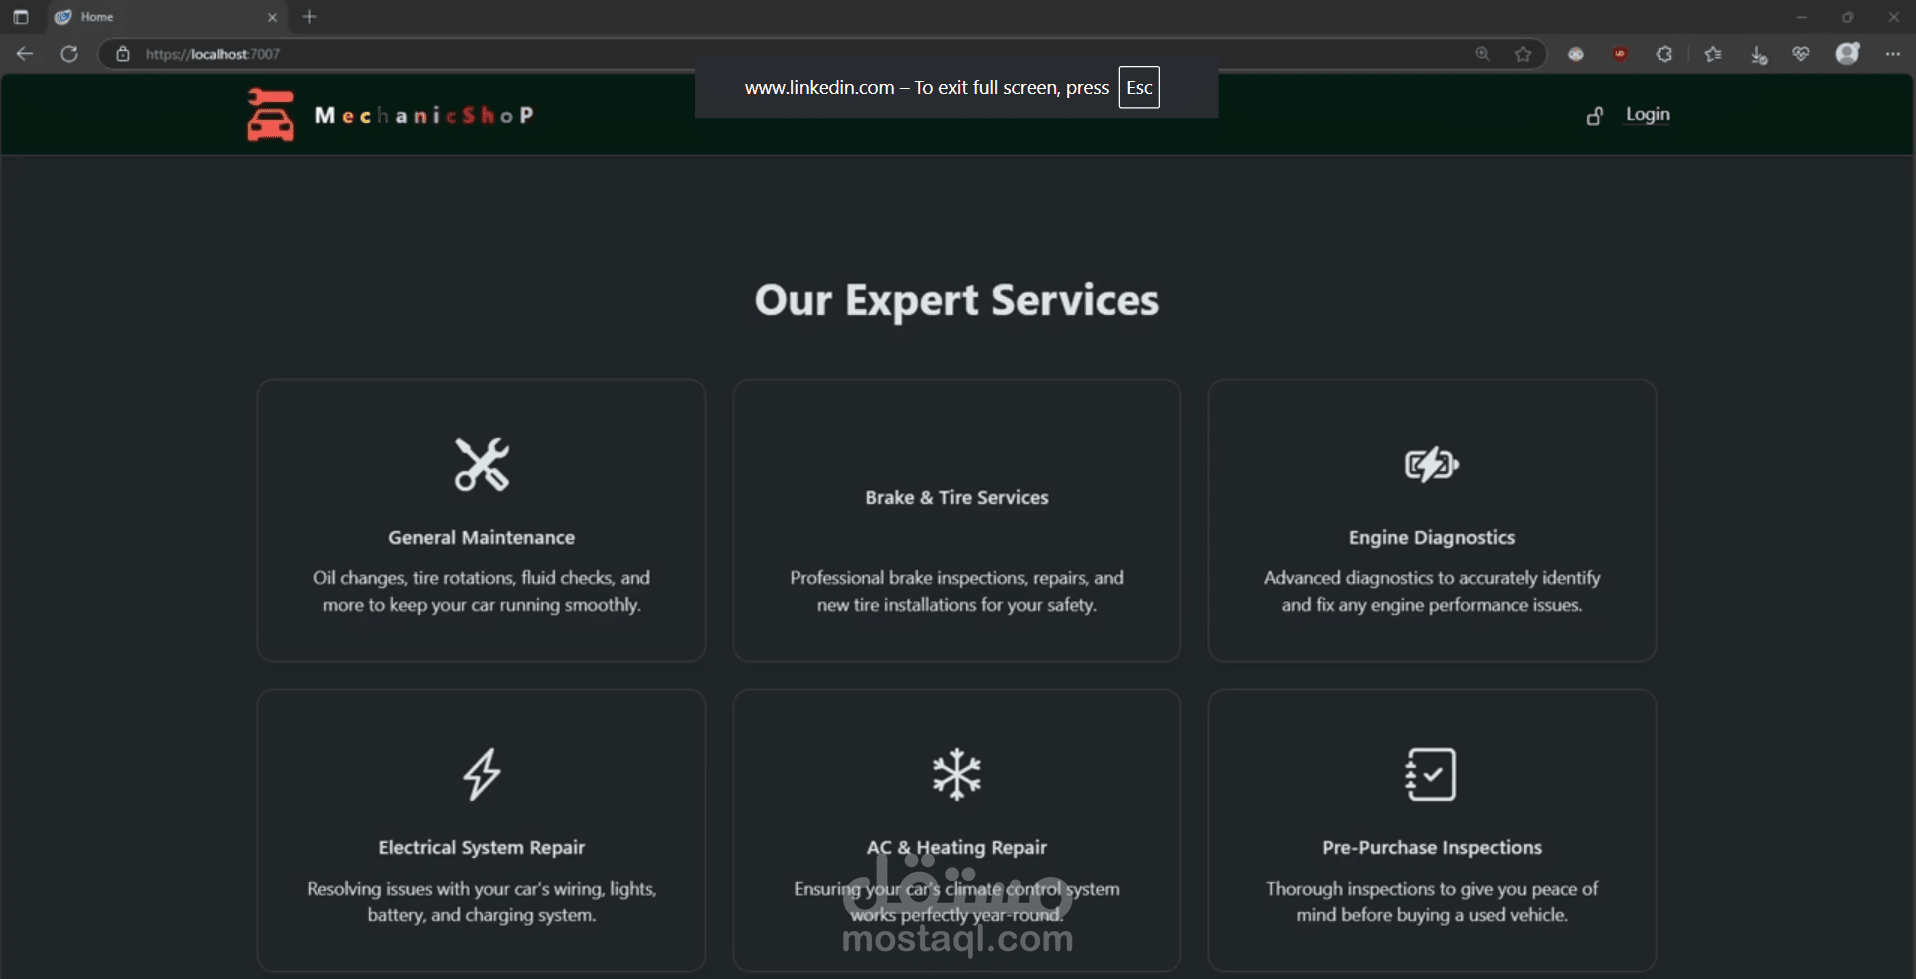Open the favorites list icon
1916x979 pixels.
1713,54
